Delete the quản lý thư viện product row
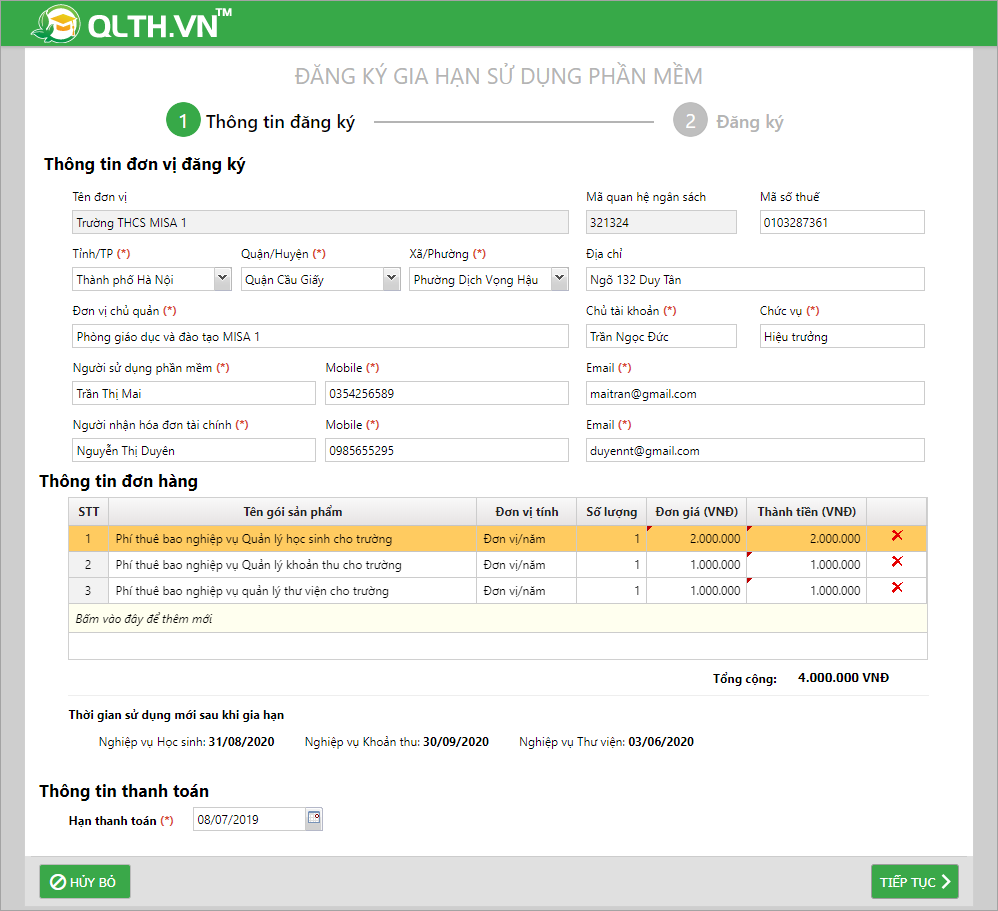This screenshot has height=911, width=998. pyautogui.click(x=897, y=588)
